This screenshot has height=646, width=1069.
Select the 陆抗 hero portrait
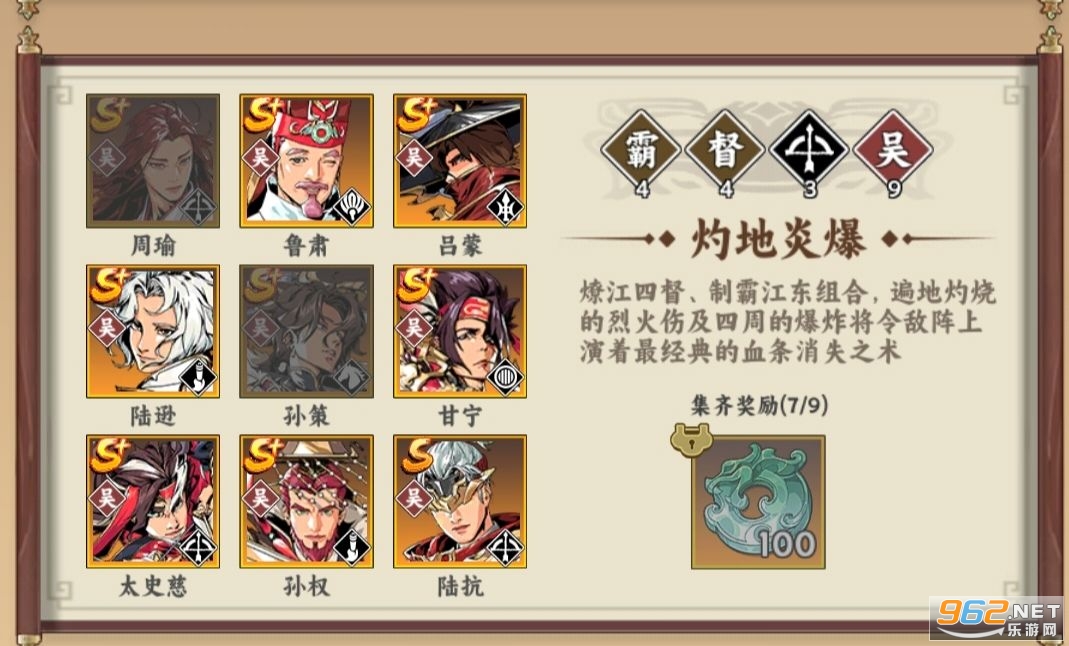coord(460,502)
